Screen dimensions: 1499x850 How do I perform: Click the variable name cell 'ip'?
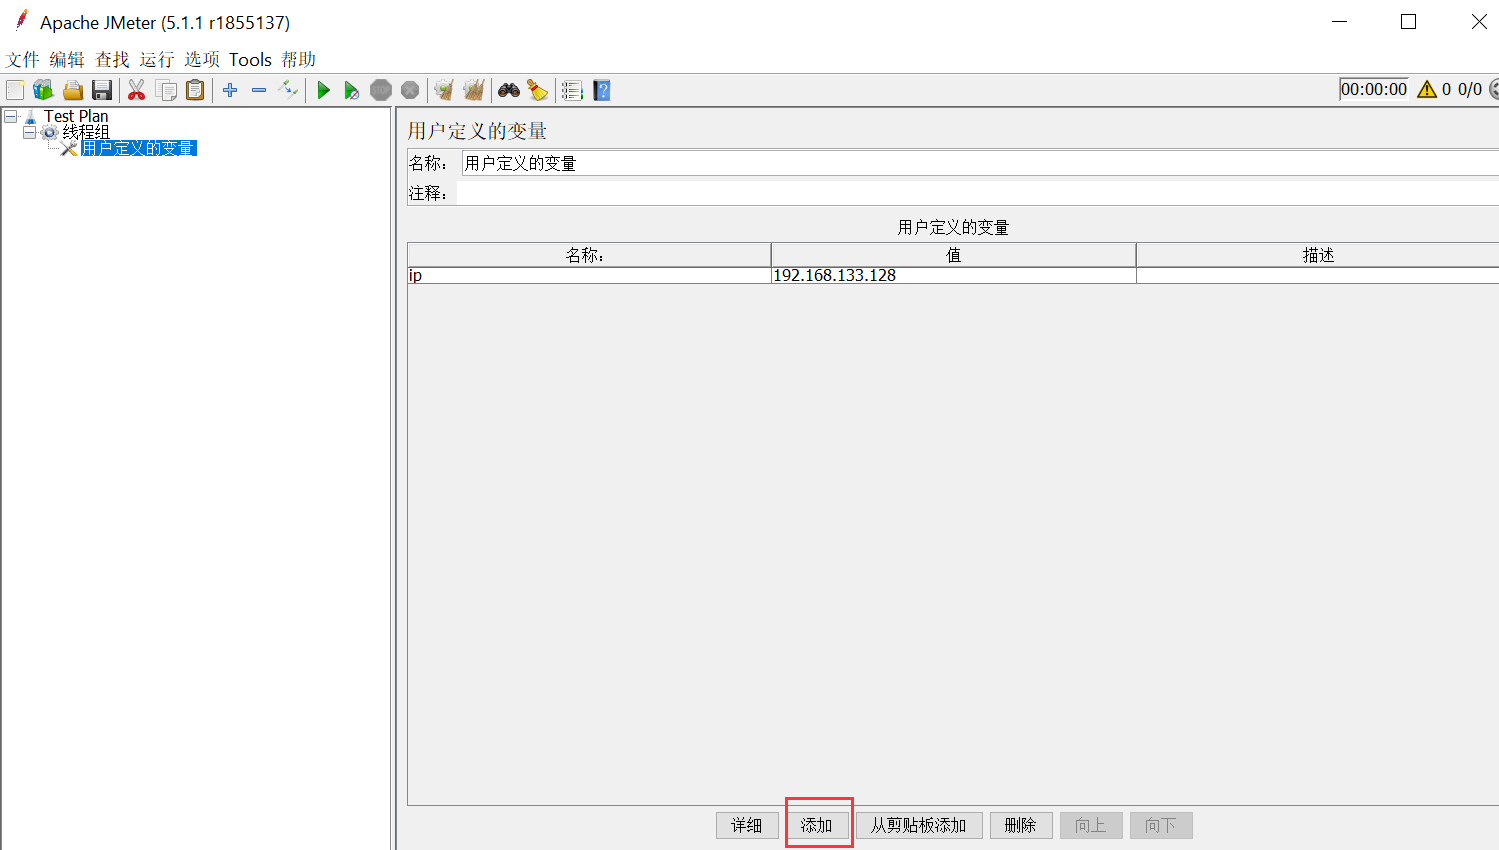(x=589, y=275)
